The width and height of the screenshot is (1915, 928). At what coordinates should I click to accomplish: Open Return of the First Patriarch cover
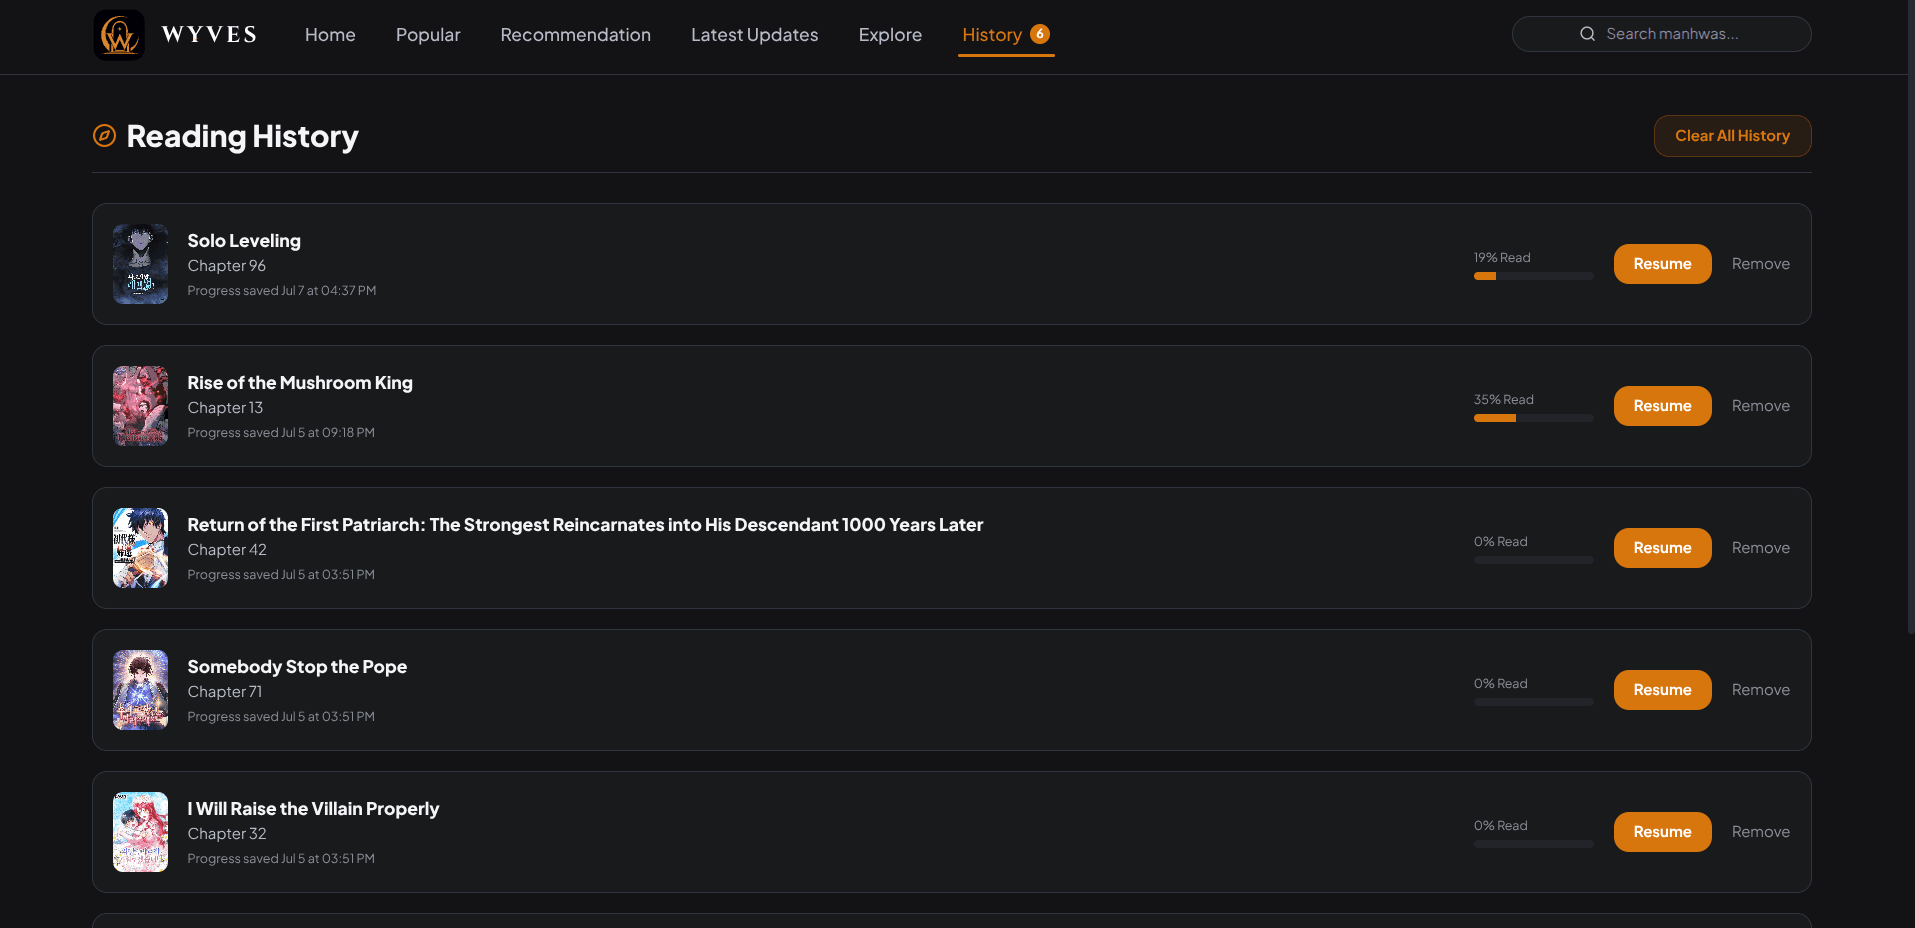coord(140,548)
